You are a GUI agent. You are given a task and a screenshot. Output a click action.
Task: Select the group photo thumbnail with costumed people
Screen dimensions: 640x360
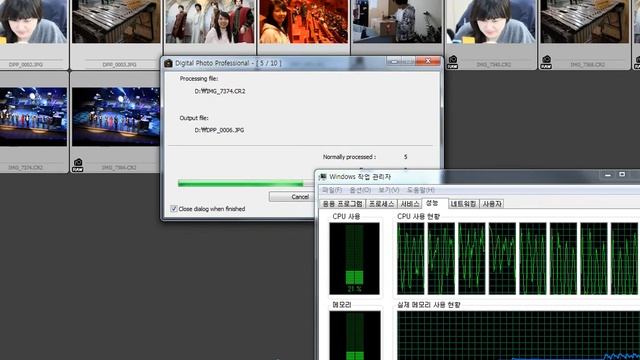pos(209,21)
